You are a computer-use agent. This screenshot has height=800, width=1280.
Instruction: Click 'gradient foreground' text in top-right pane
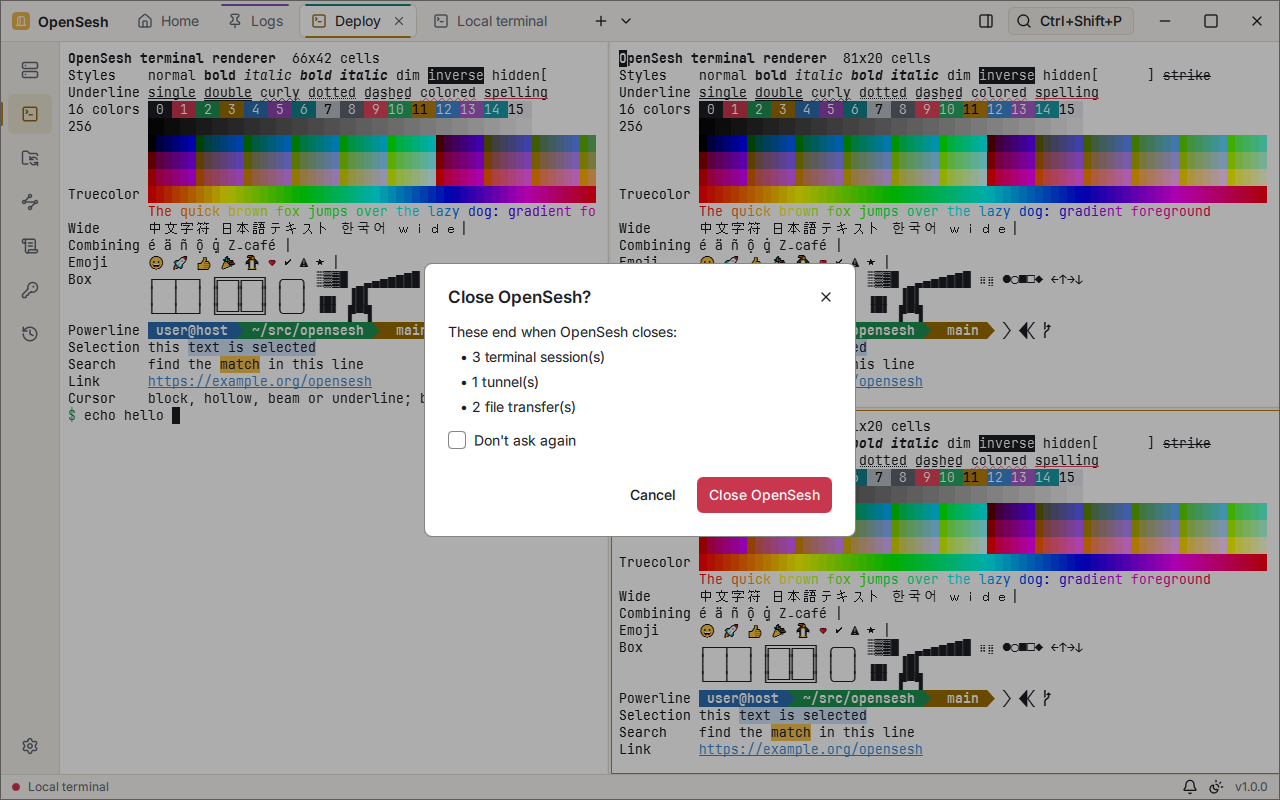[x=1135, y=211]
